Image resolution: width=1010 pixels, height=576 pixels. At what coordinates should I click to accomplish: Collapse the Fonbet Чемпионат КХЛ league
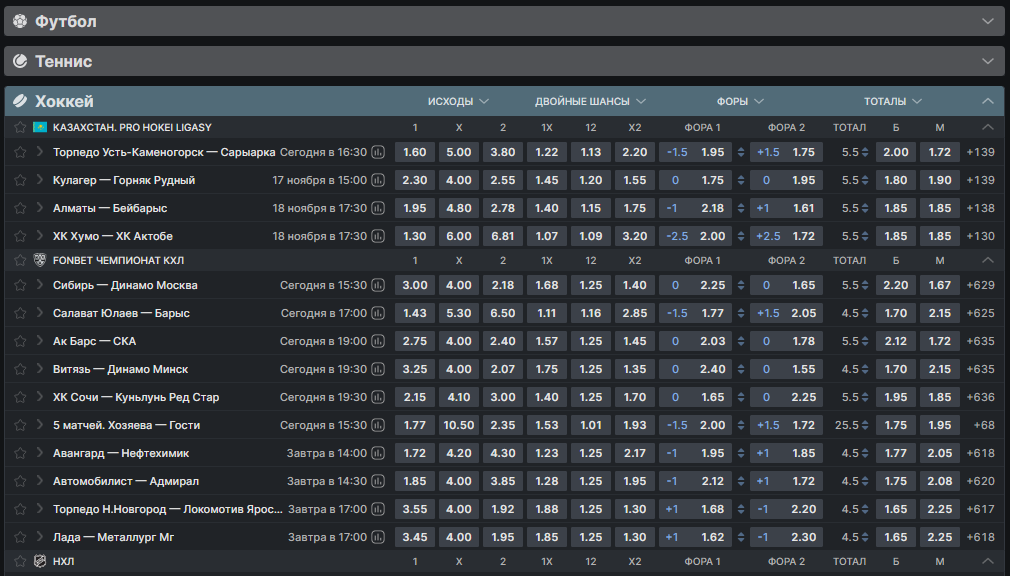[x=987, y=260]
